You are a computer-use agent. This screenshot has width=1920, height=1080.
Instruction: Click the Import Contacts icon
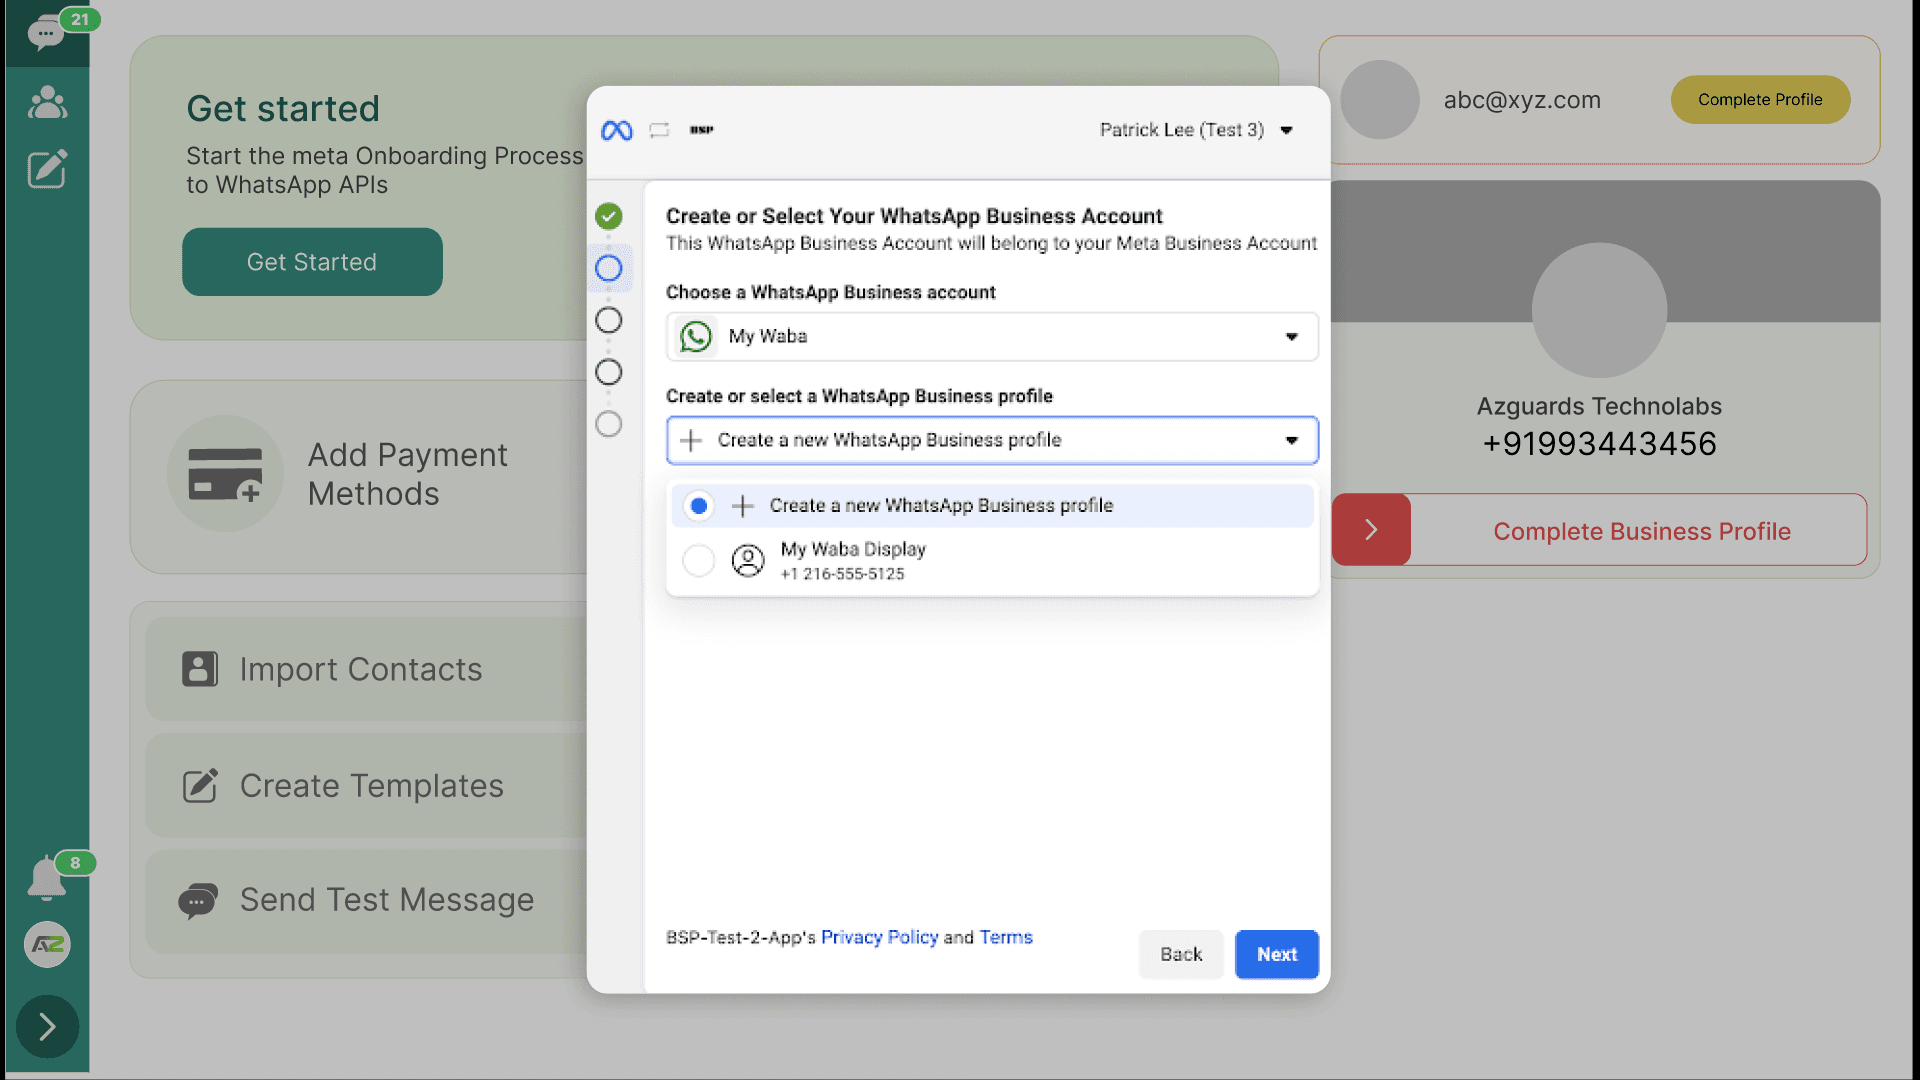tap(200, 669)
